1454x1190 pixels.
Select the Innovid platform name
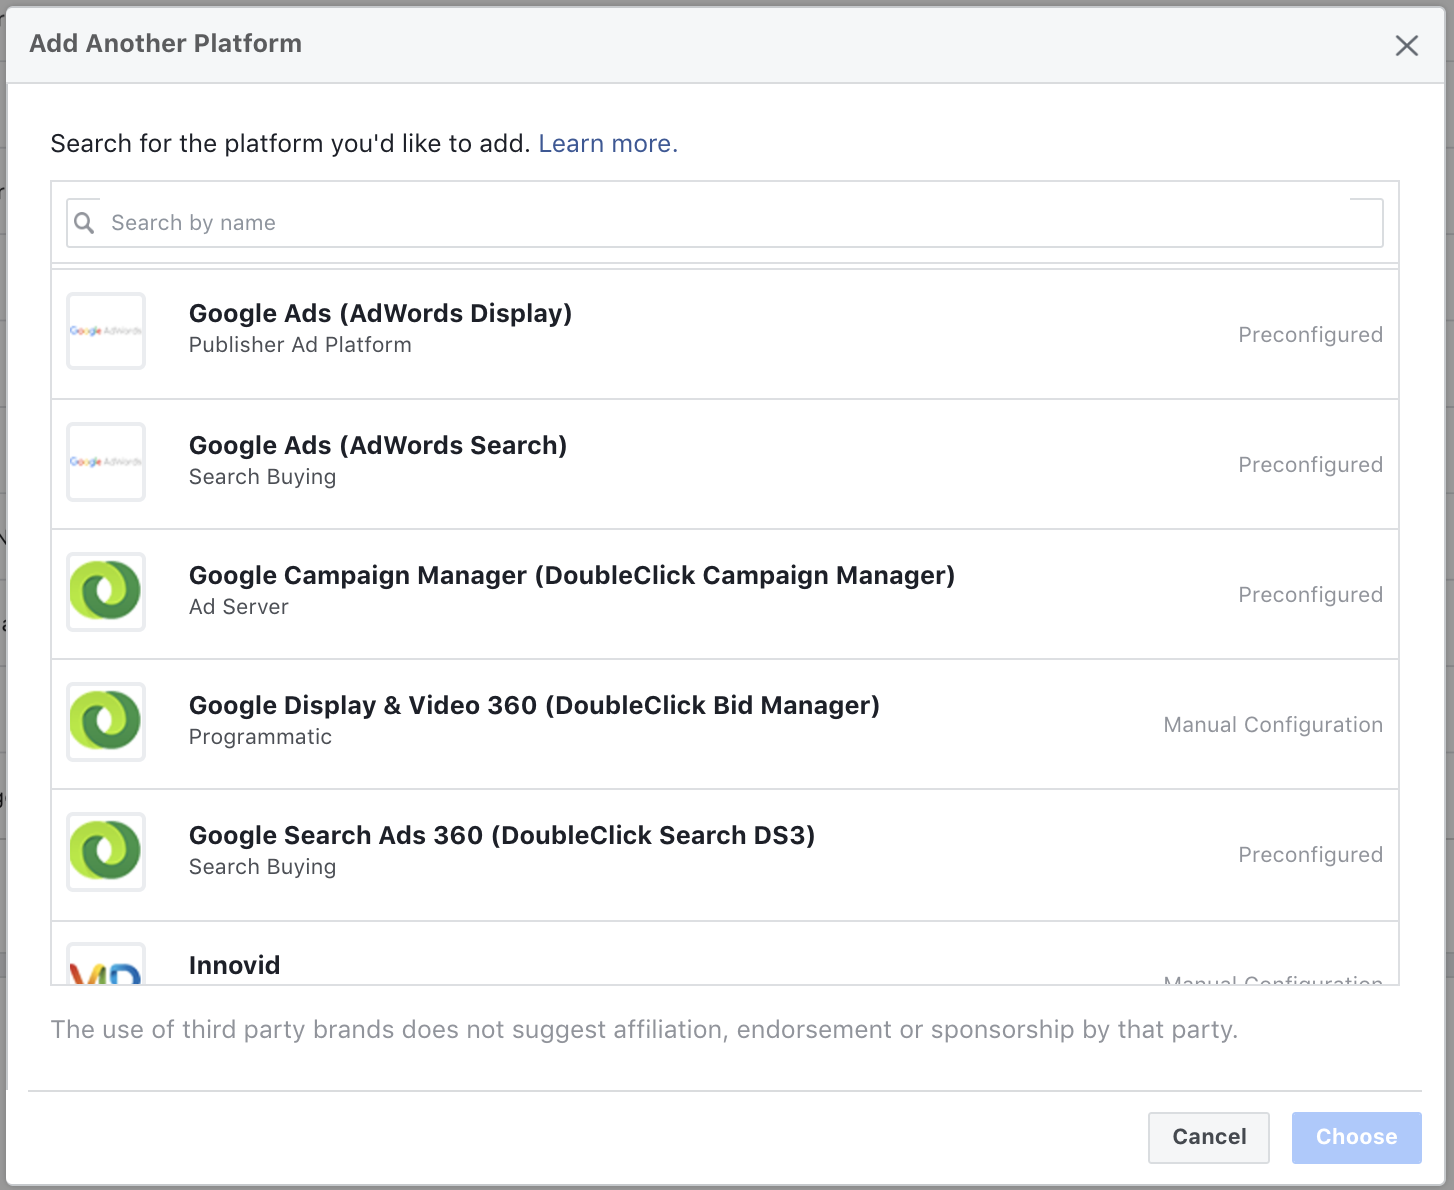click(x=235, y=965)
